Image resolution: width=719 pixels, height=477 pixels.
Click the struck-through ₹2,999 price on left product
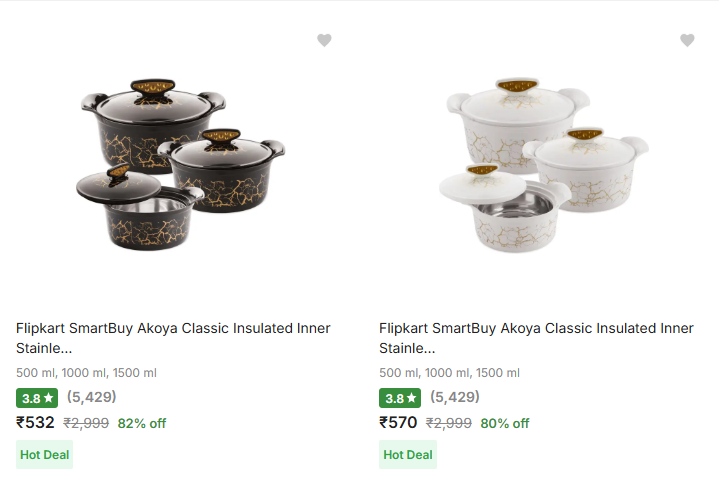(x=86, y=423)
